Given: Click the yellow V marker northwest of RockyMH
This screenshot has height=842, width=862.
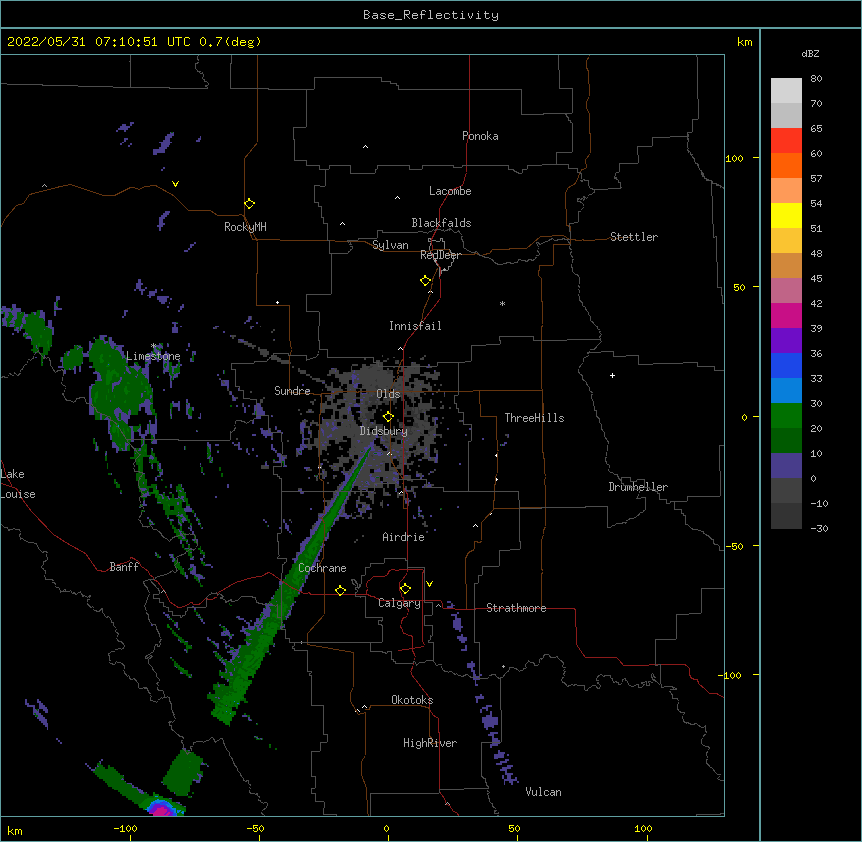Looking at the screenshot, I should coord(175,184).
